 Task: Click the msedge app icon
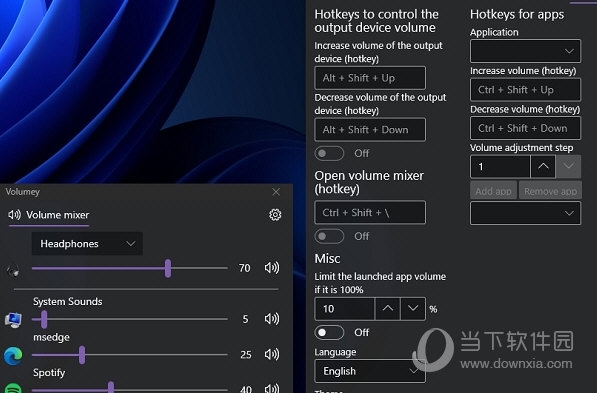pyautogui.click(x=13, y=355)
